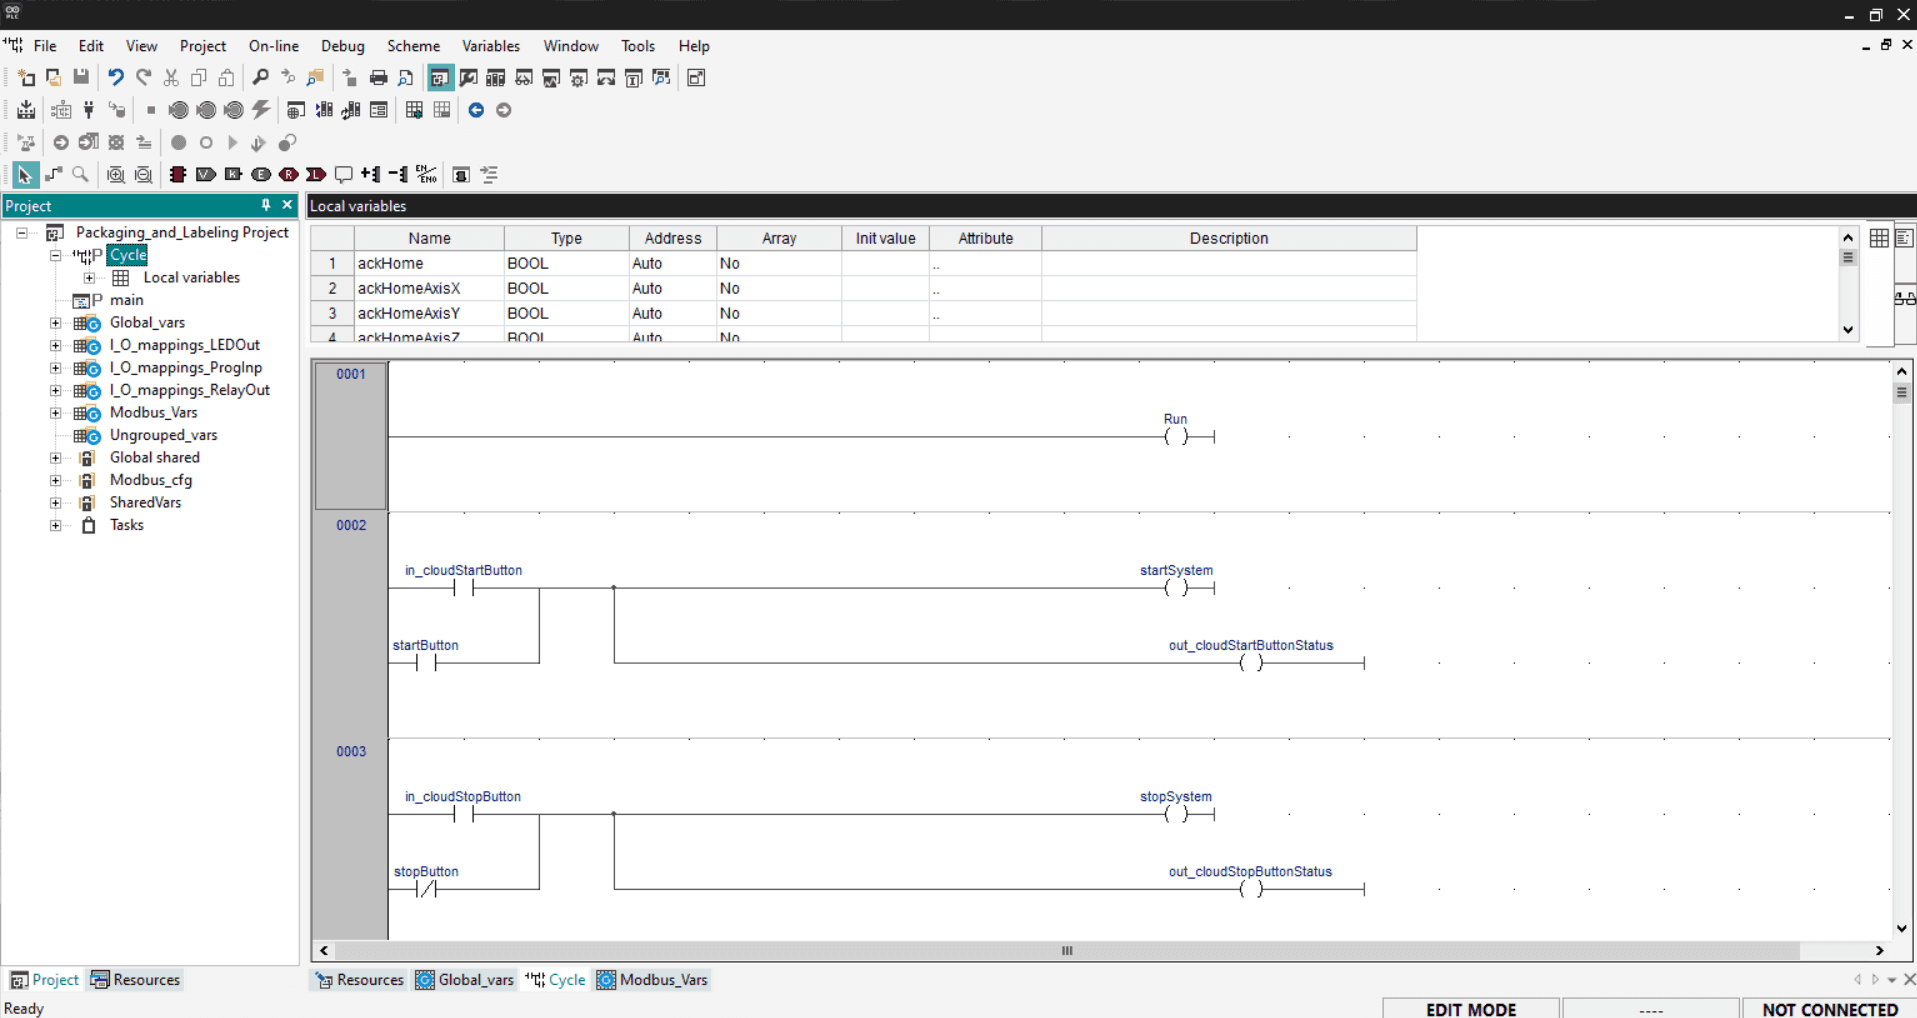Start the project compile (lightning icon)
Image resolution: width=1917 pixels, height=1018 pixels.
point(262,110)
